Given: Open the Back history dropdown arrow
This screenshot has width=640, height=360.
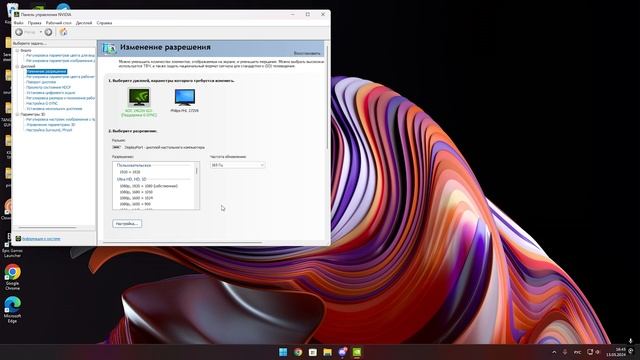Looking at the screenshot, I should click(40, 32).
